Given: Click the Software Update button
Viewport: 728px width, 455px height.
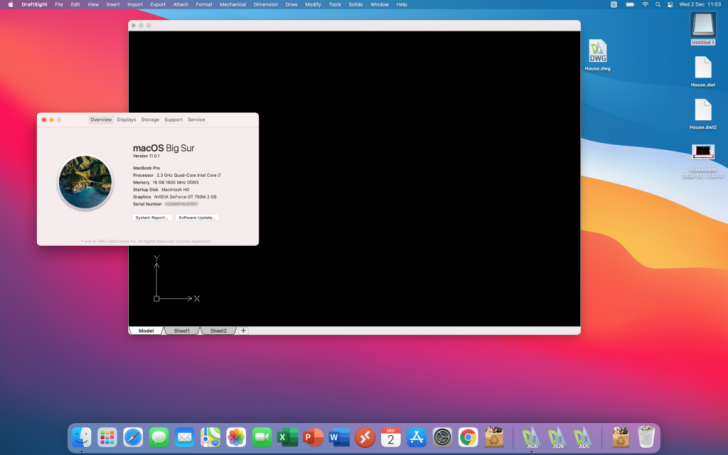Looking at the screenshot, I should click(x=198, y=217).
